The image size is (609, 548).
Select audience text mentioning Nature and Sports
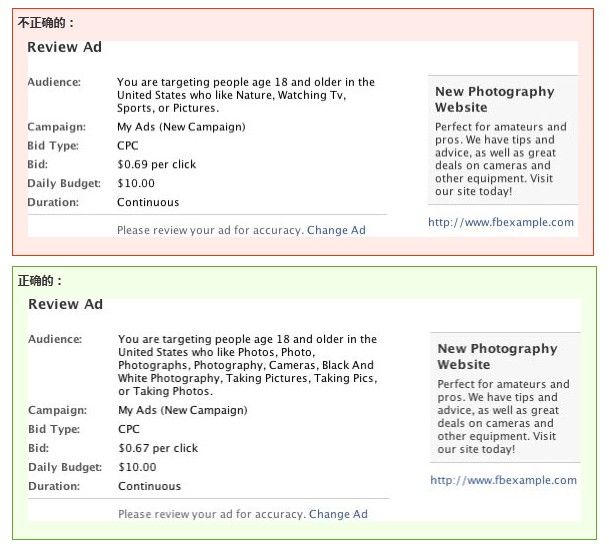(245, 95)
